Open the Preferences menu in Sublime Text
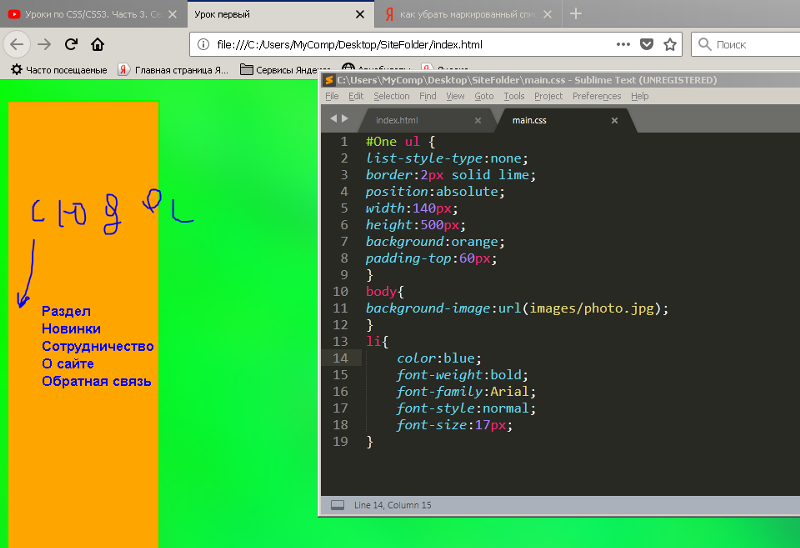 click(596, 96)
